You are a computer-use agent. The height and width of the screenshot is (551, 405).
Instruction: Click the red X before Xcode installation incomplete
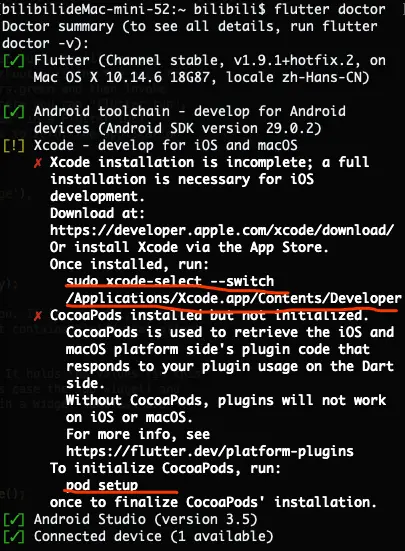coord(38,163)
